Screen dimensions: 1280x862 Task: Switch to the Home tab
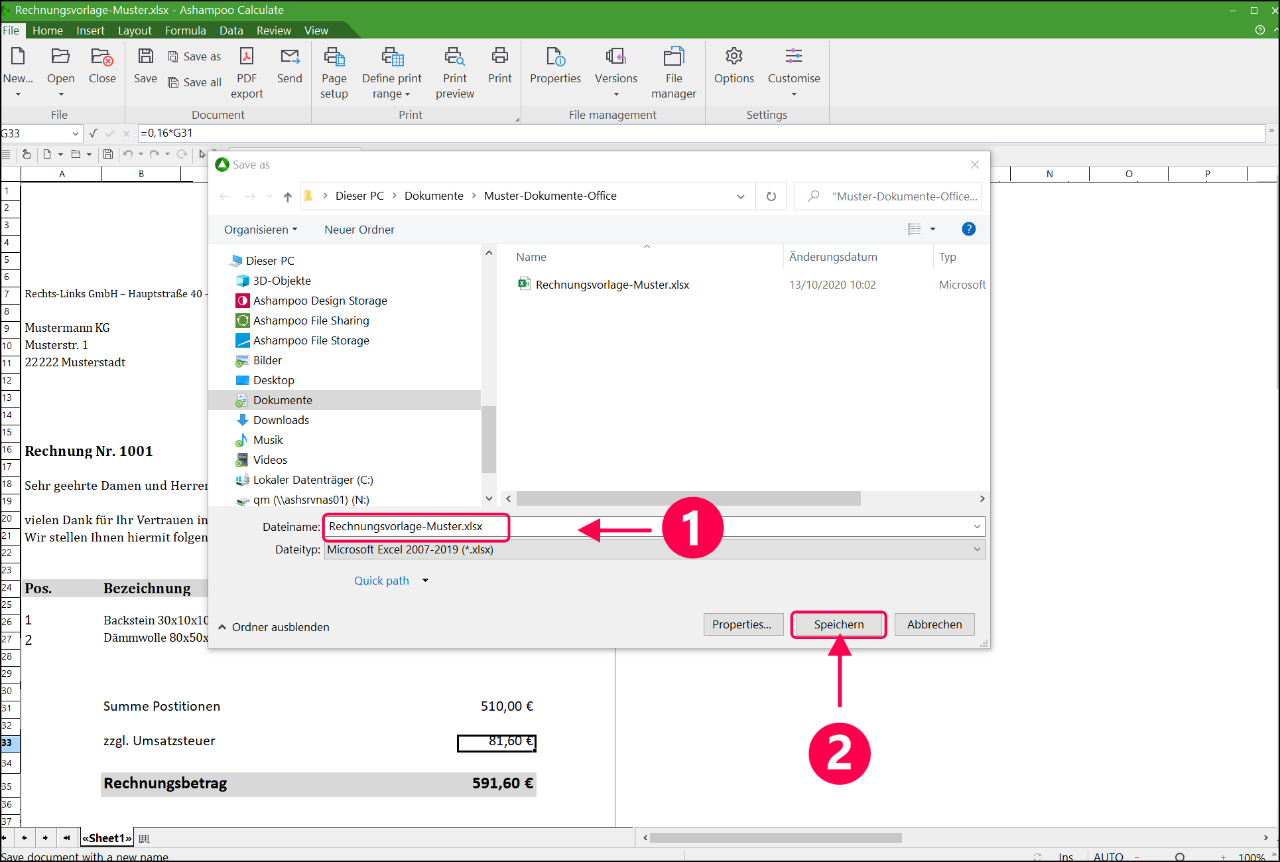48,31
